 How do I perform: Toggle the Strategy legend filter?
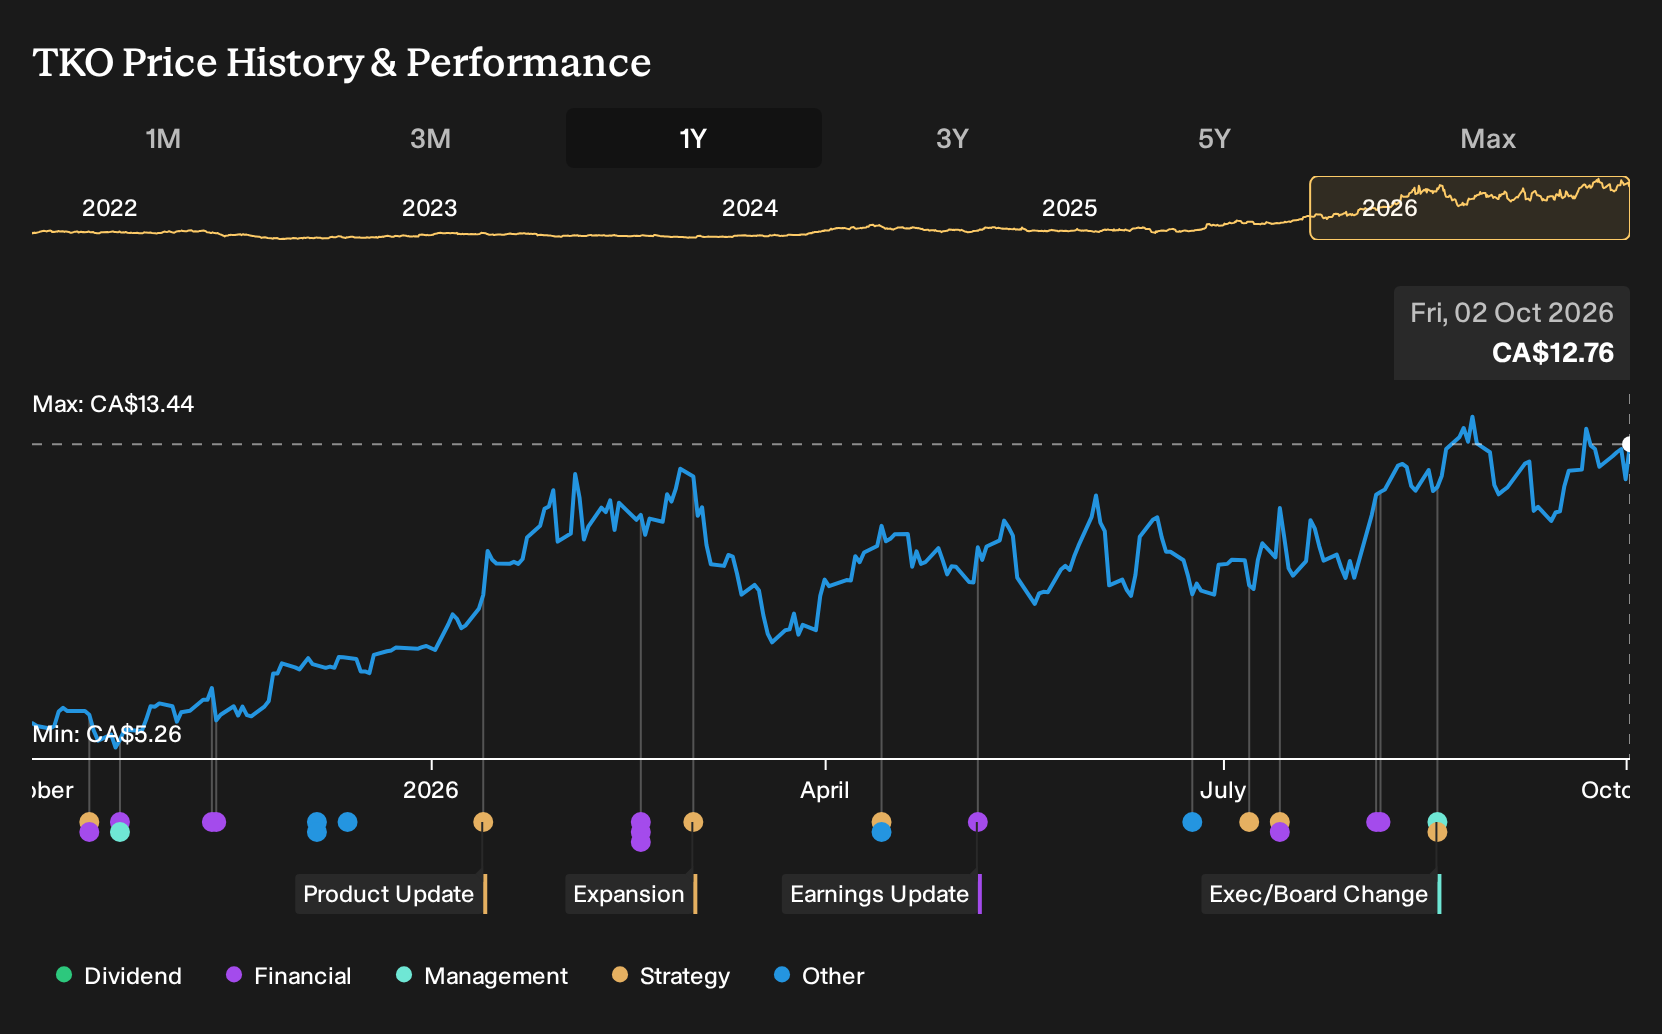tap(671, 976)
